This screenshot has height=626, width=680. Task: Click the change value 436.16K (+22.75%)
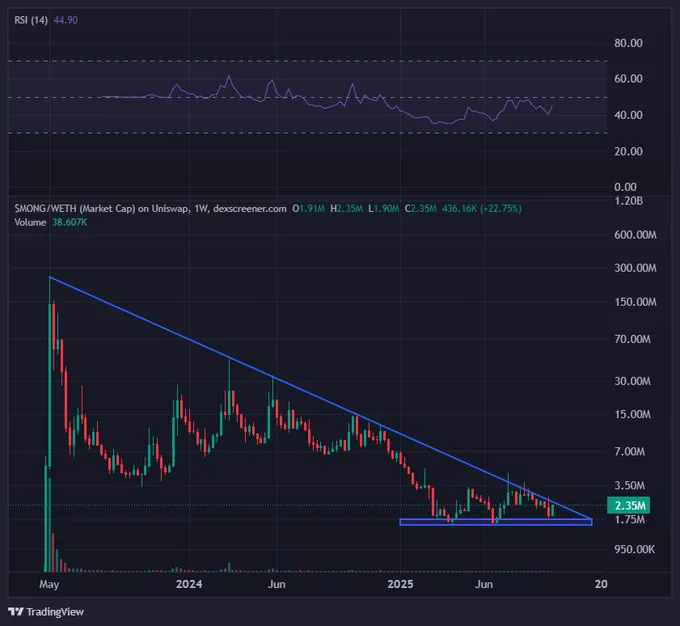[x=482, y=209]
